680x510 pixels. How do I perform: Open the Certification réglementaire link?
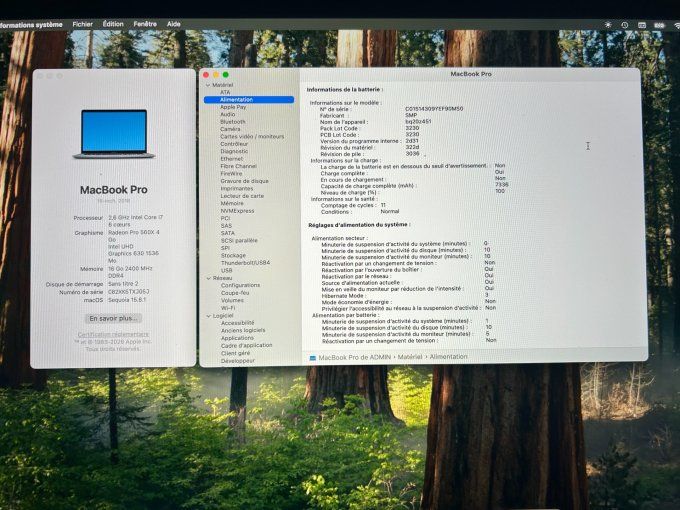tap(113, 334)
